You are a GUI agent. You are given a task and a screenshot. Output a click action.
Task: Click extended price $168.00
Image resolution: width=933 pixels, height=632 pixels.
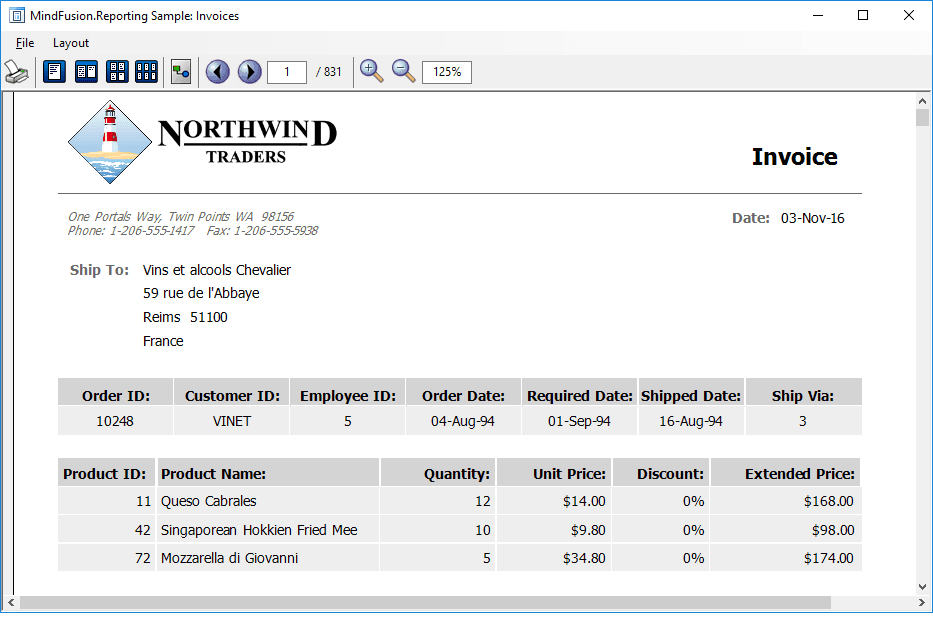click(828, 501)
